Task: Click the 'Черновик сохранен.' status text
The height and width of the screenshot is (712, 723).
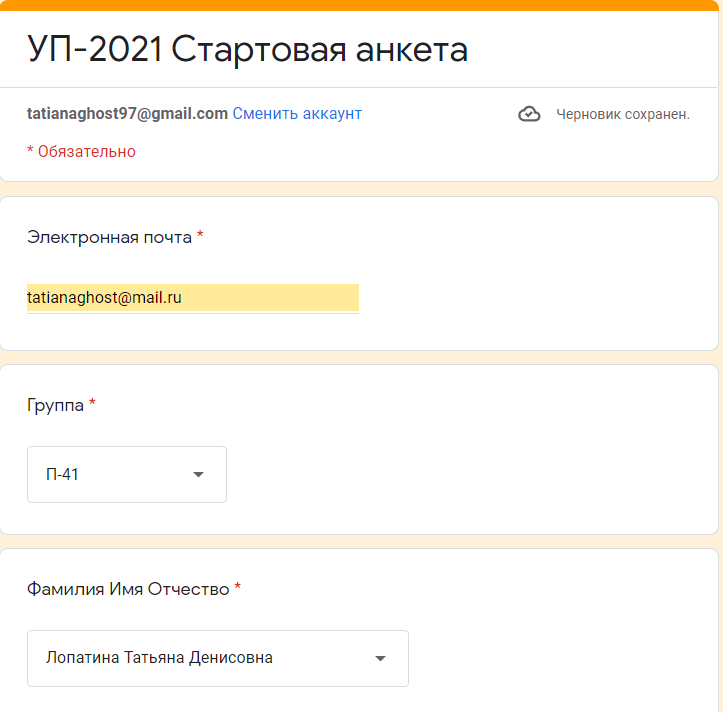Action: click(623, 114)
